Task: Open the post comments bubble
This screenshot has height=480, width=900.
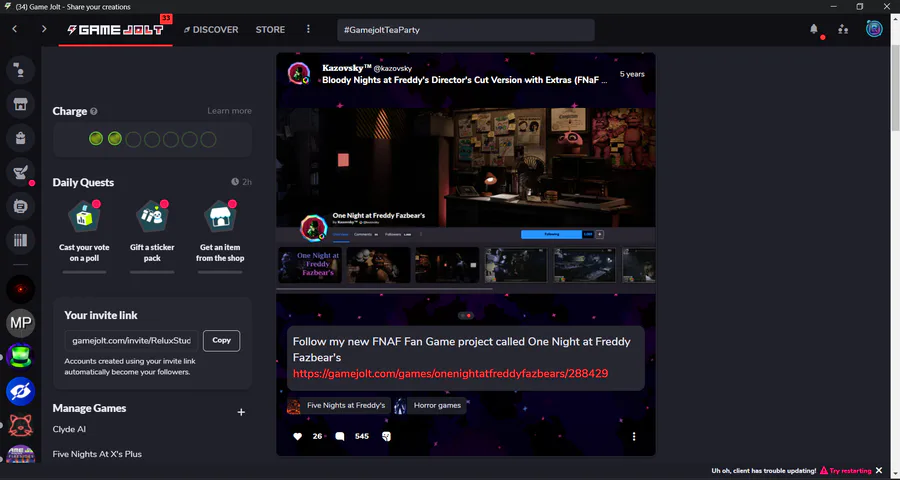Action: pos(340,436)
